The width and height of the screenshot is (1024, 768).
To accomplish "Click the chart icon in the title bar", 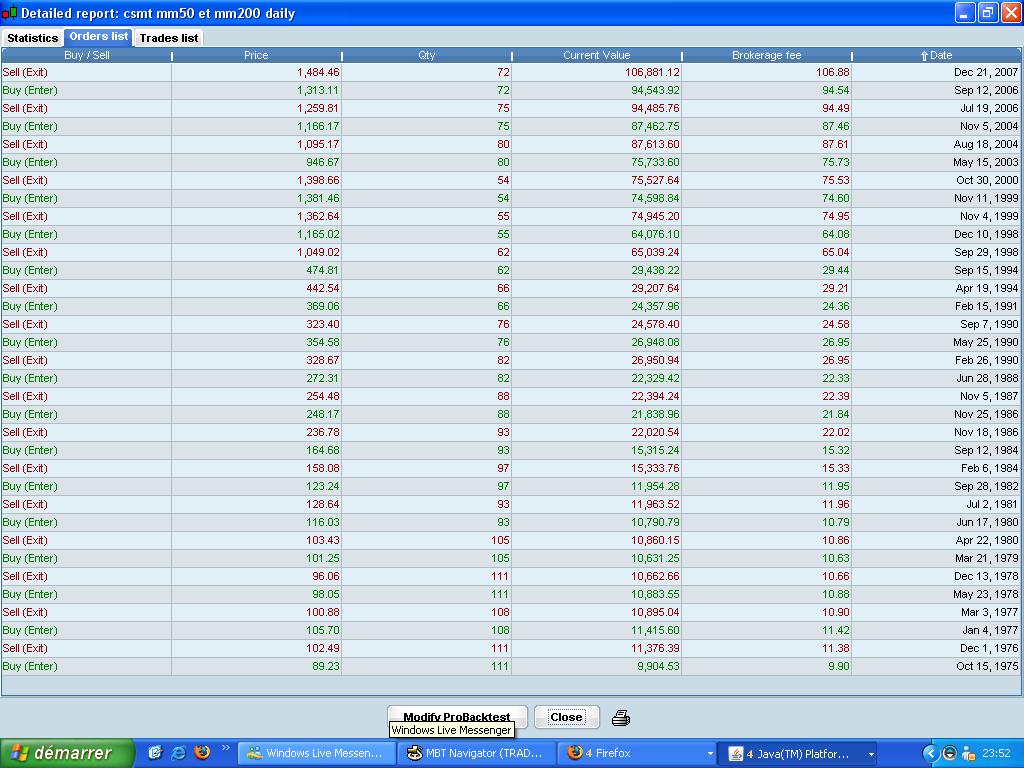I will click(10, 13).
